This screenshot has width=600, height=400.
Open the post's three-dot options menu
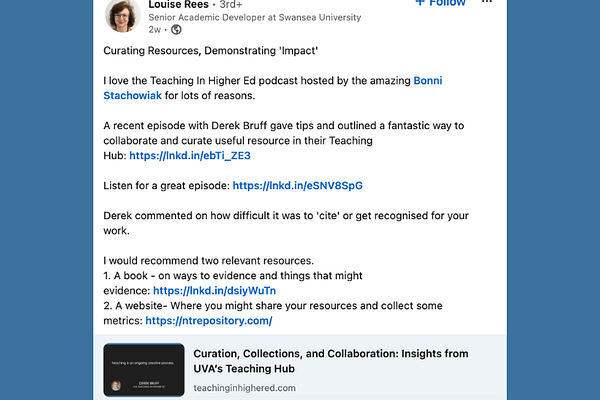click(x=486, y=3)
